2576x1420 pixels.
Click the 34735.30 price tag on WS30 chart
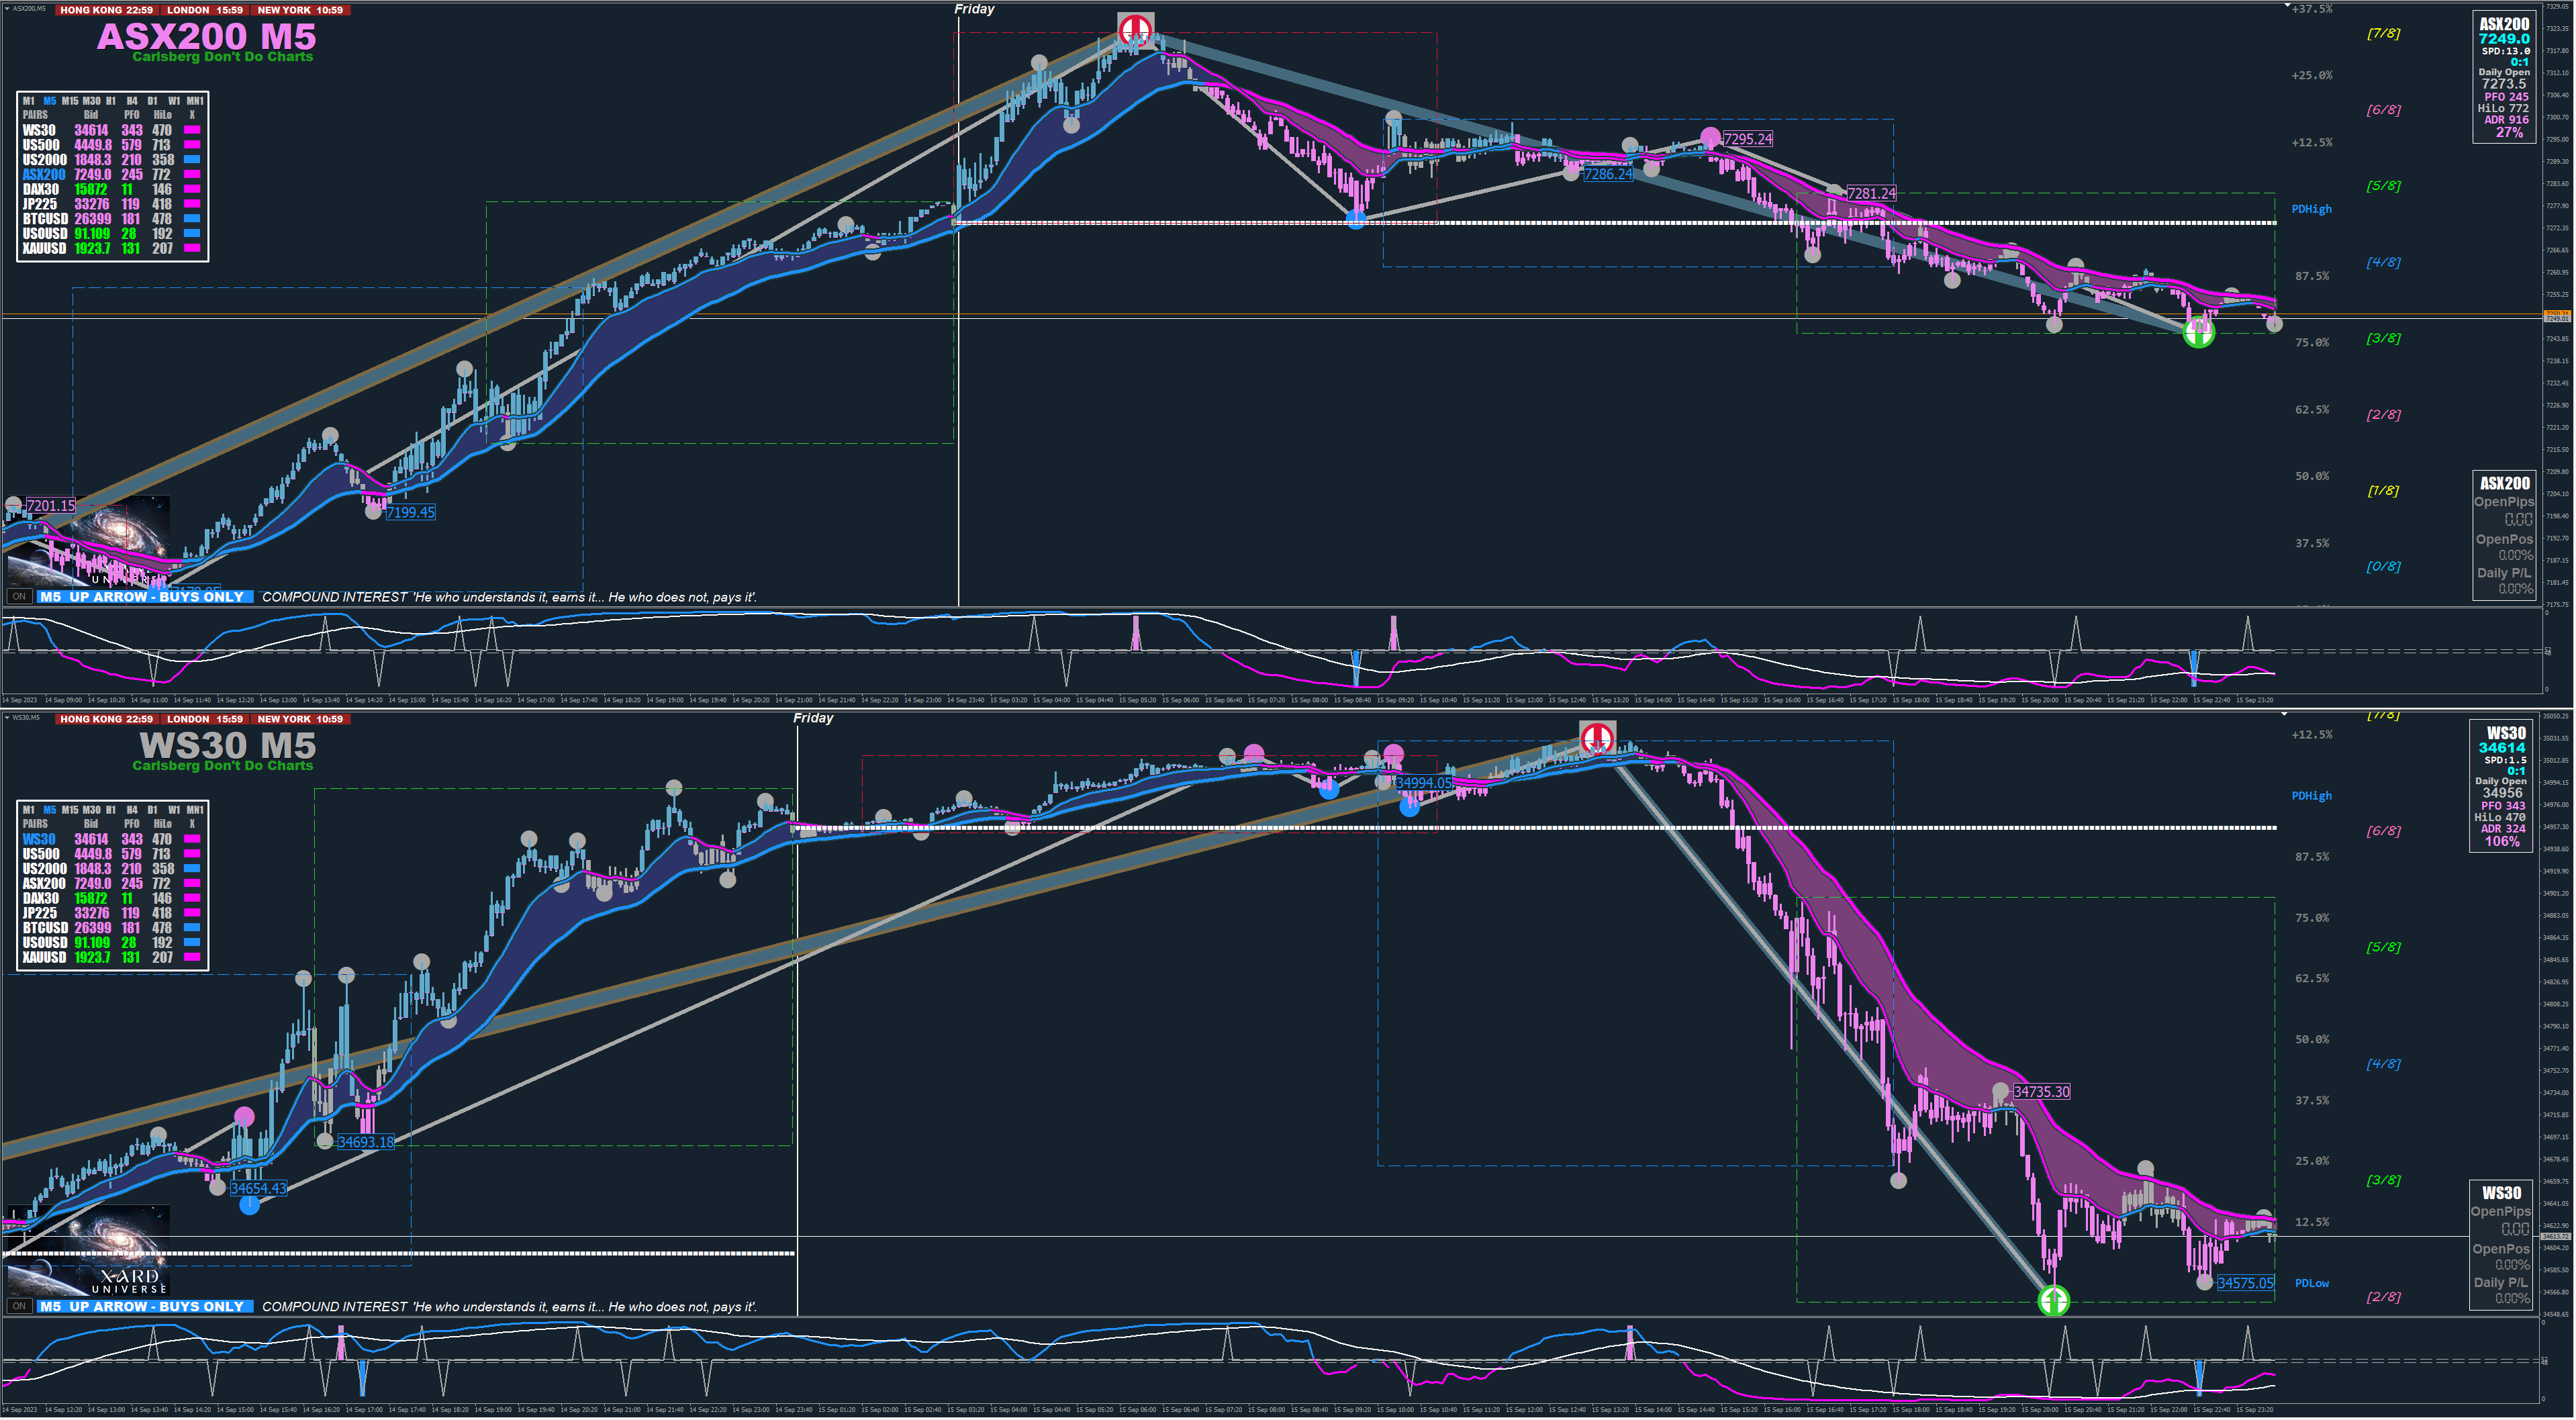click(x=2041, y=1092)
